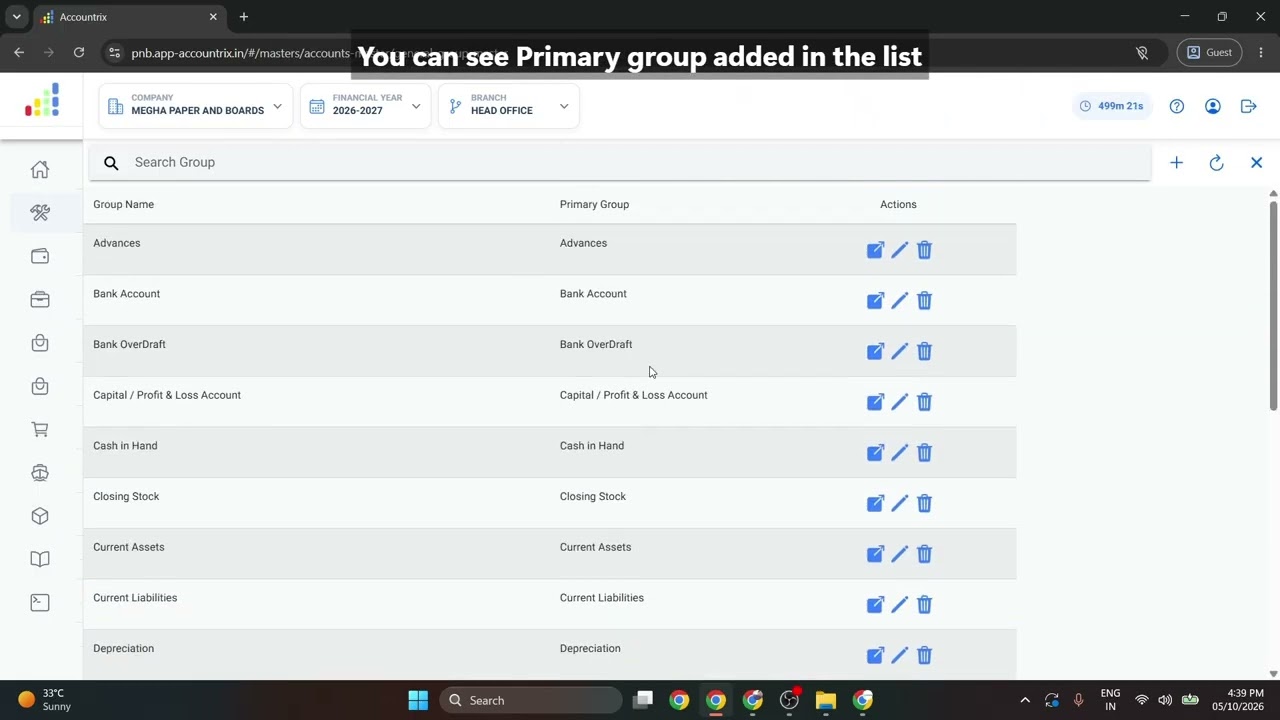Viewport: 1280px width, 720px height.
Task: Close the group list panel
Action: point(1256,163)
